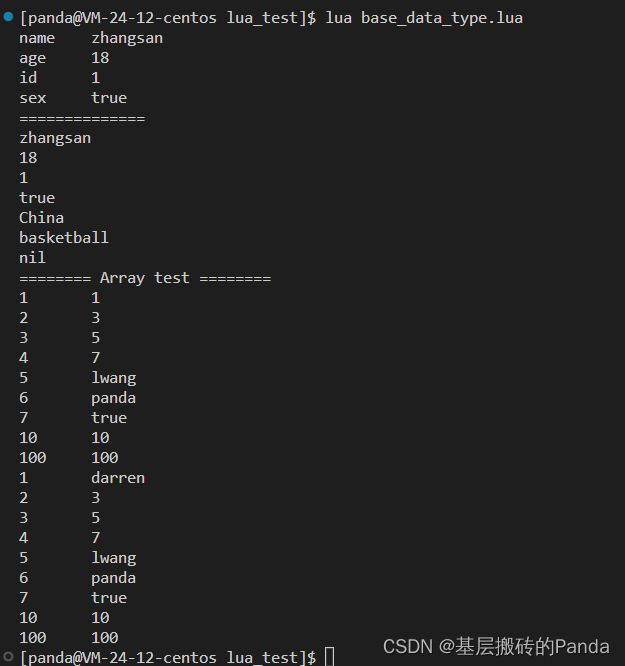625x666 pixels.
Task: Click the 'China' output line
Action: click(x=42, y=218)
